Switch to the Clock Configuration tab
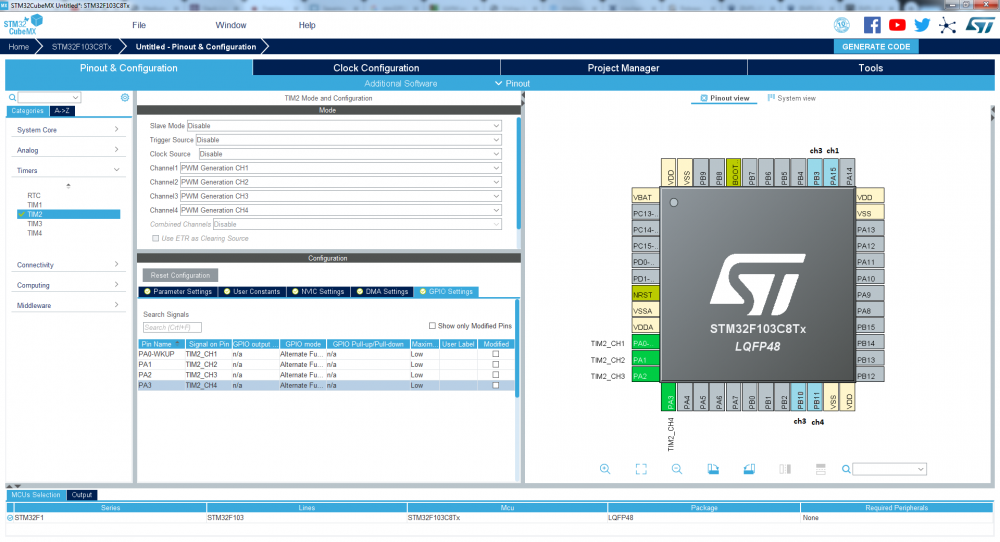The image size is (1000, 542). point(376,68)
